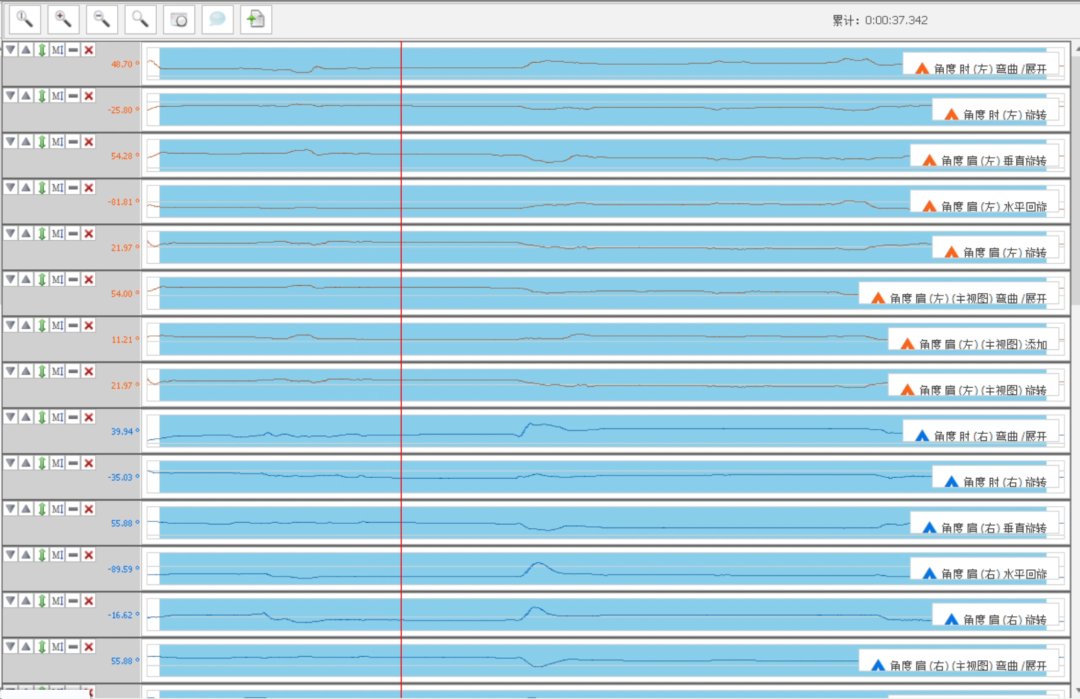Click the export document icon with green arrow
Viewport: 1080px width, 699px height.
(255, 18)
